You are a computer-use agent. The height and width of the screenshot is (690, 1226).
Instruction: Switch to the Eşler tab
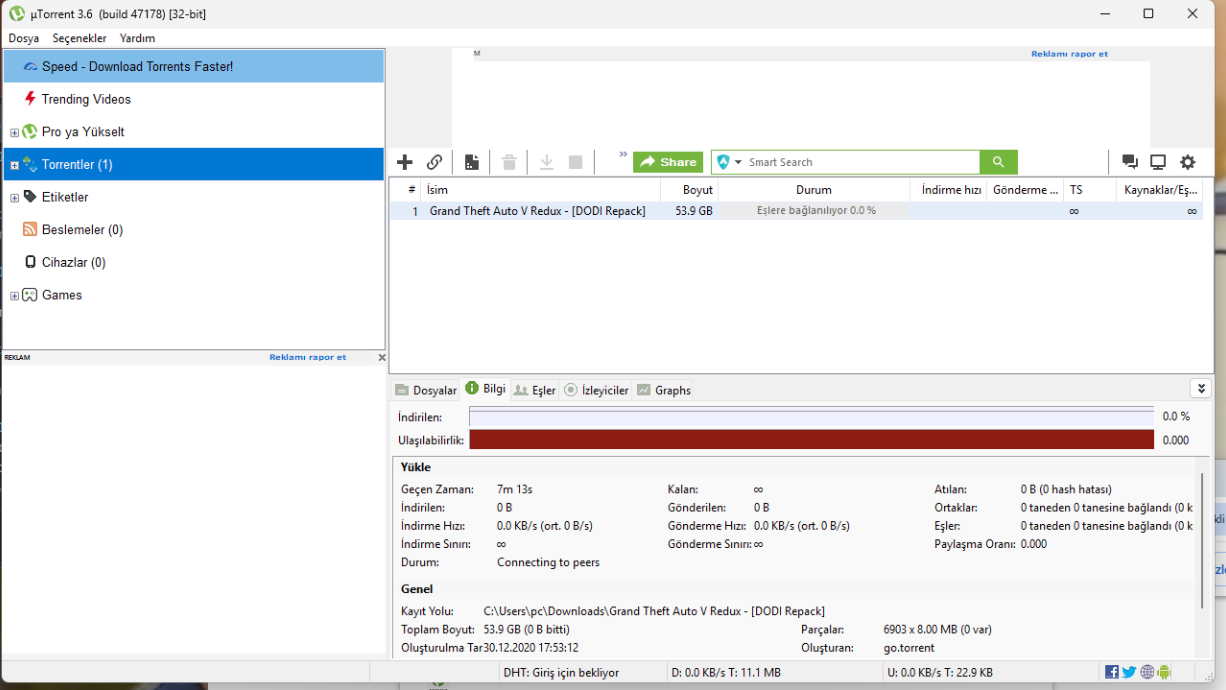(535, 390)
